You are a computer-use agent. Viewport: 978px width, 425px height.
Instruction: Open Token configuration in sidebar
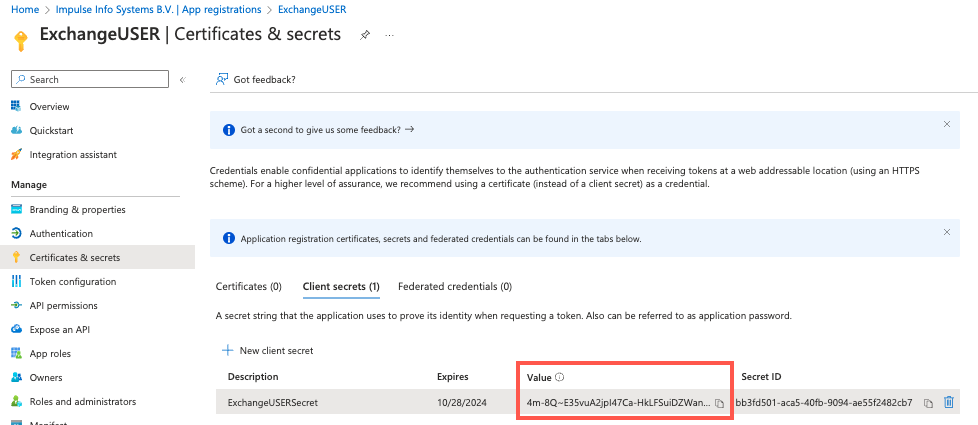click(x=73, y=281)
